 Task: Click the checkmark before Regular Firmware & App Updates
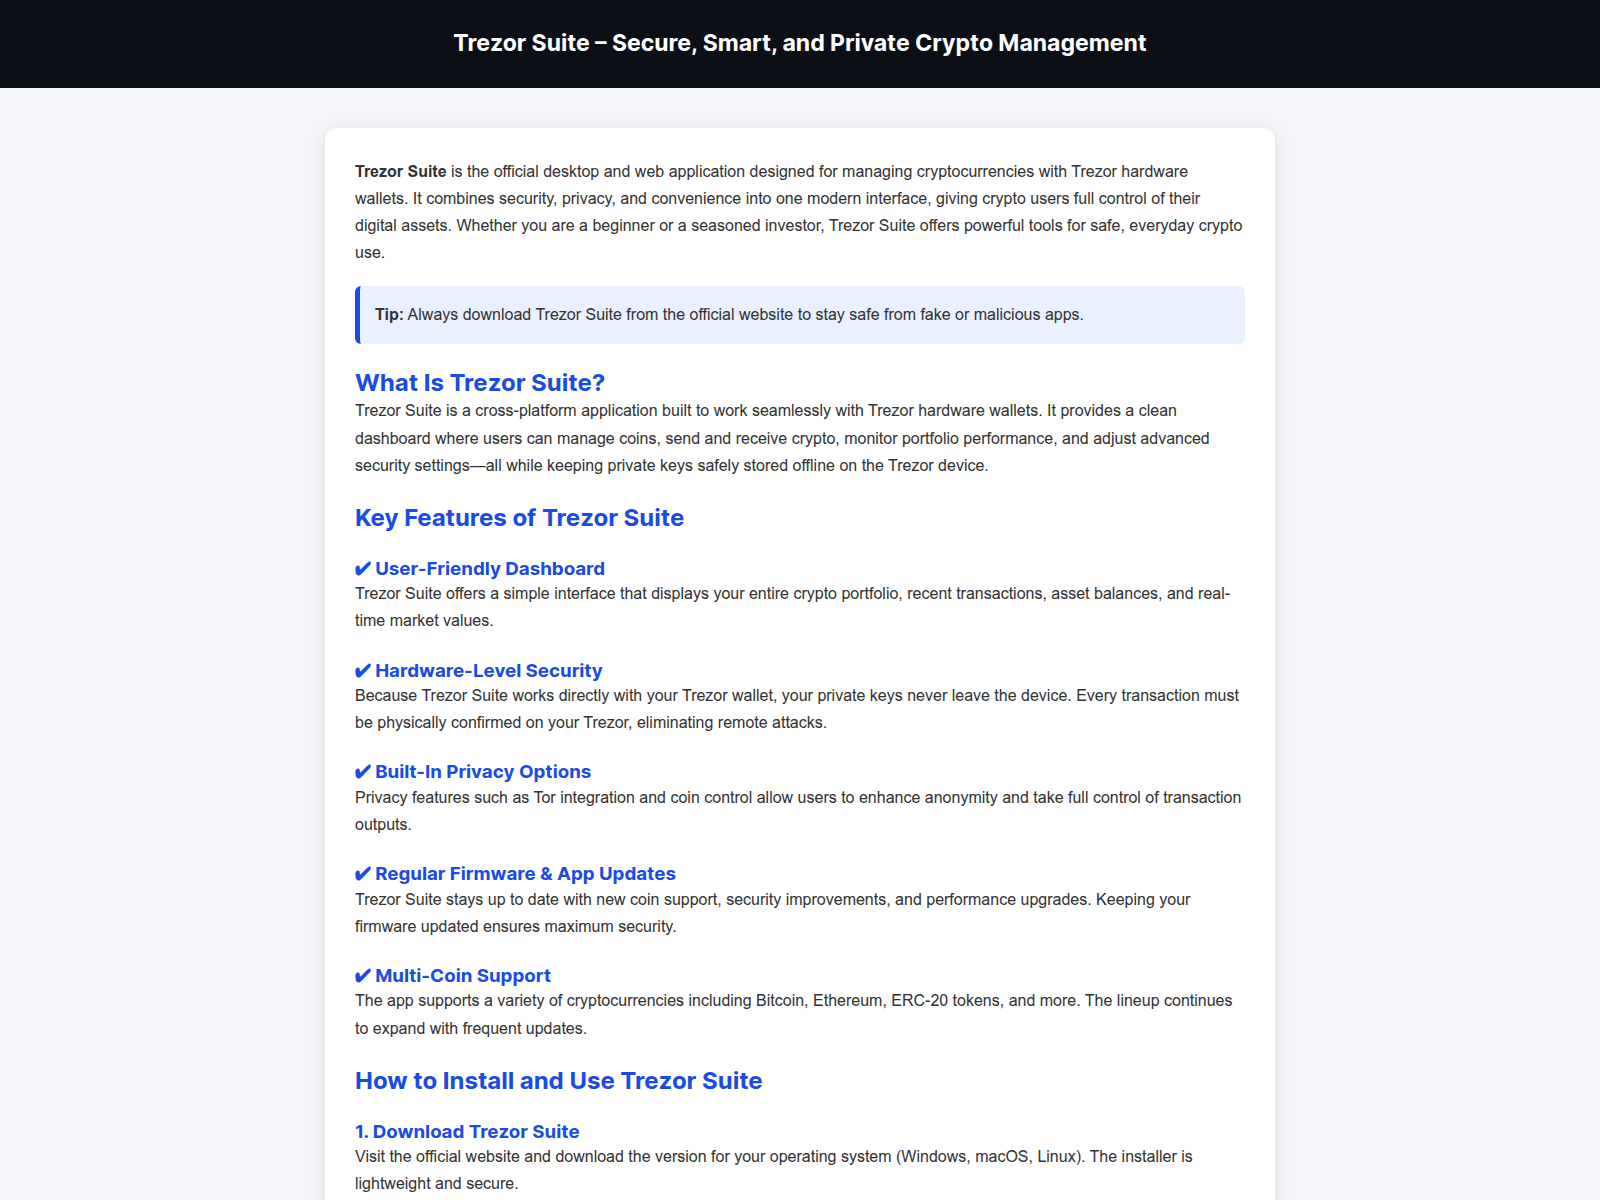point(363,874)
